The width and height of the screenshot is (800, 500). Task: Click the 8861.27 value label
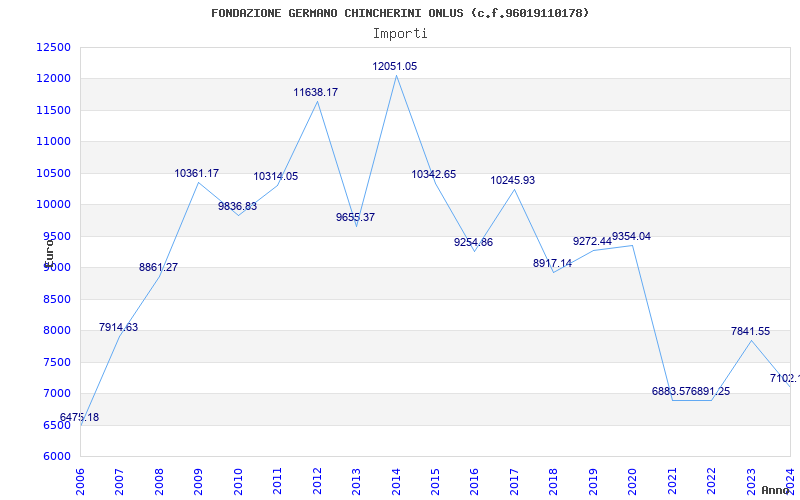point(158,267)
